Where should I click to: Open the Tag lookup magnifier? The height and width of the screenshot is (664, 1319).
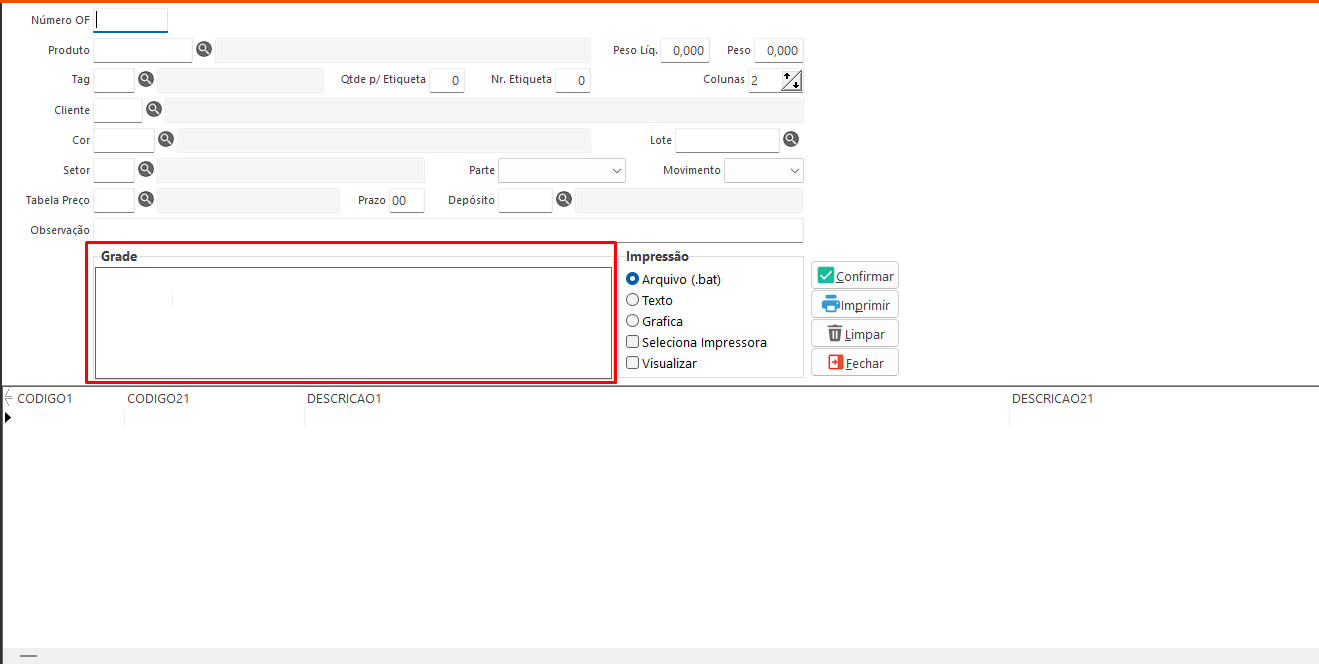pyautogui.click(x=146, y=79)
